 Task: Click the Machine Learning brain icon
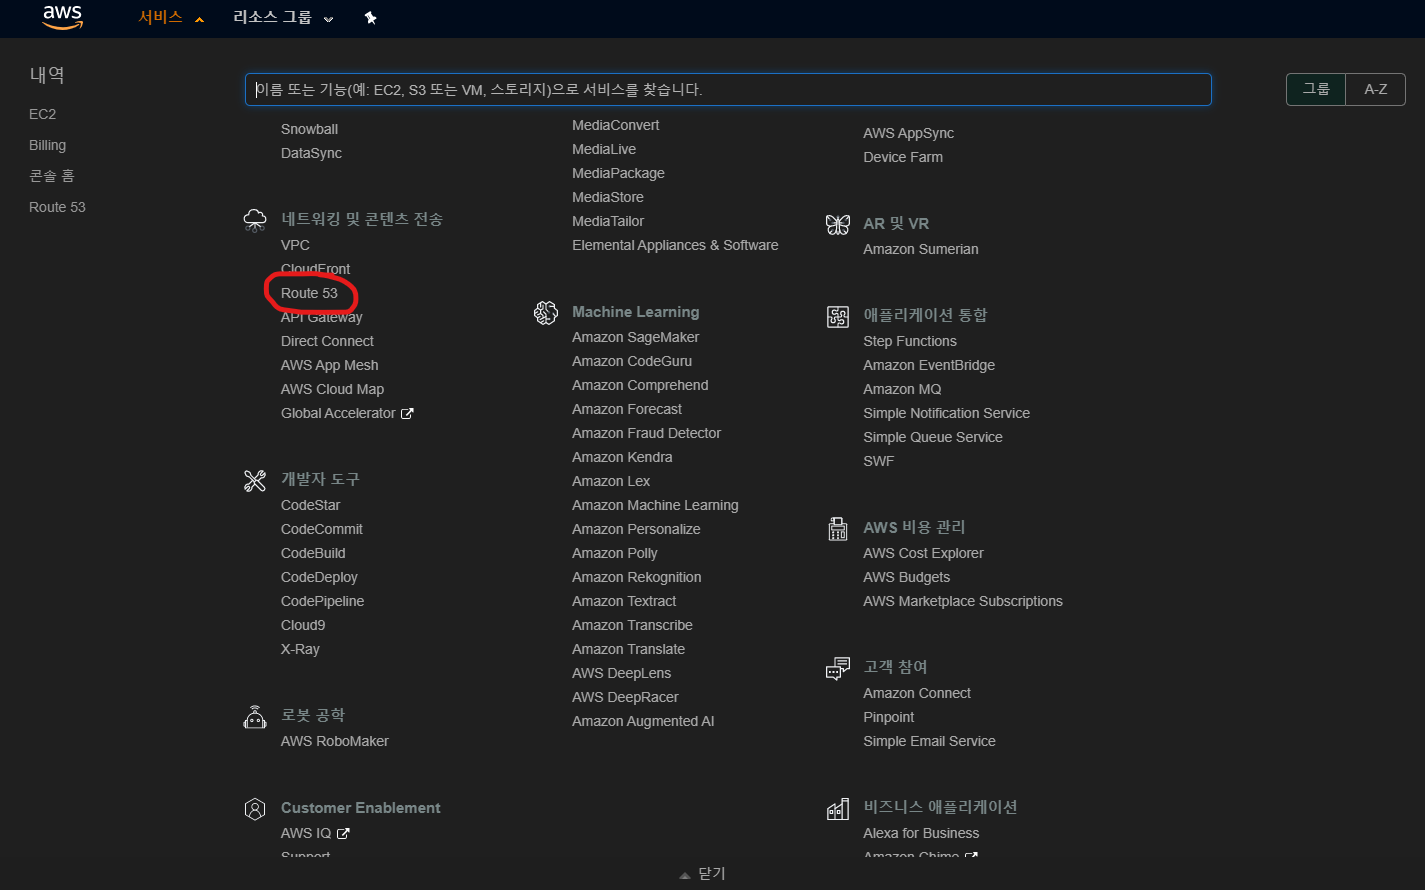coord(546,313)
